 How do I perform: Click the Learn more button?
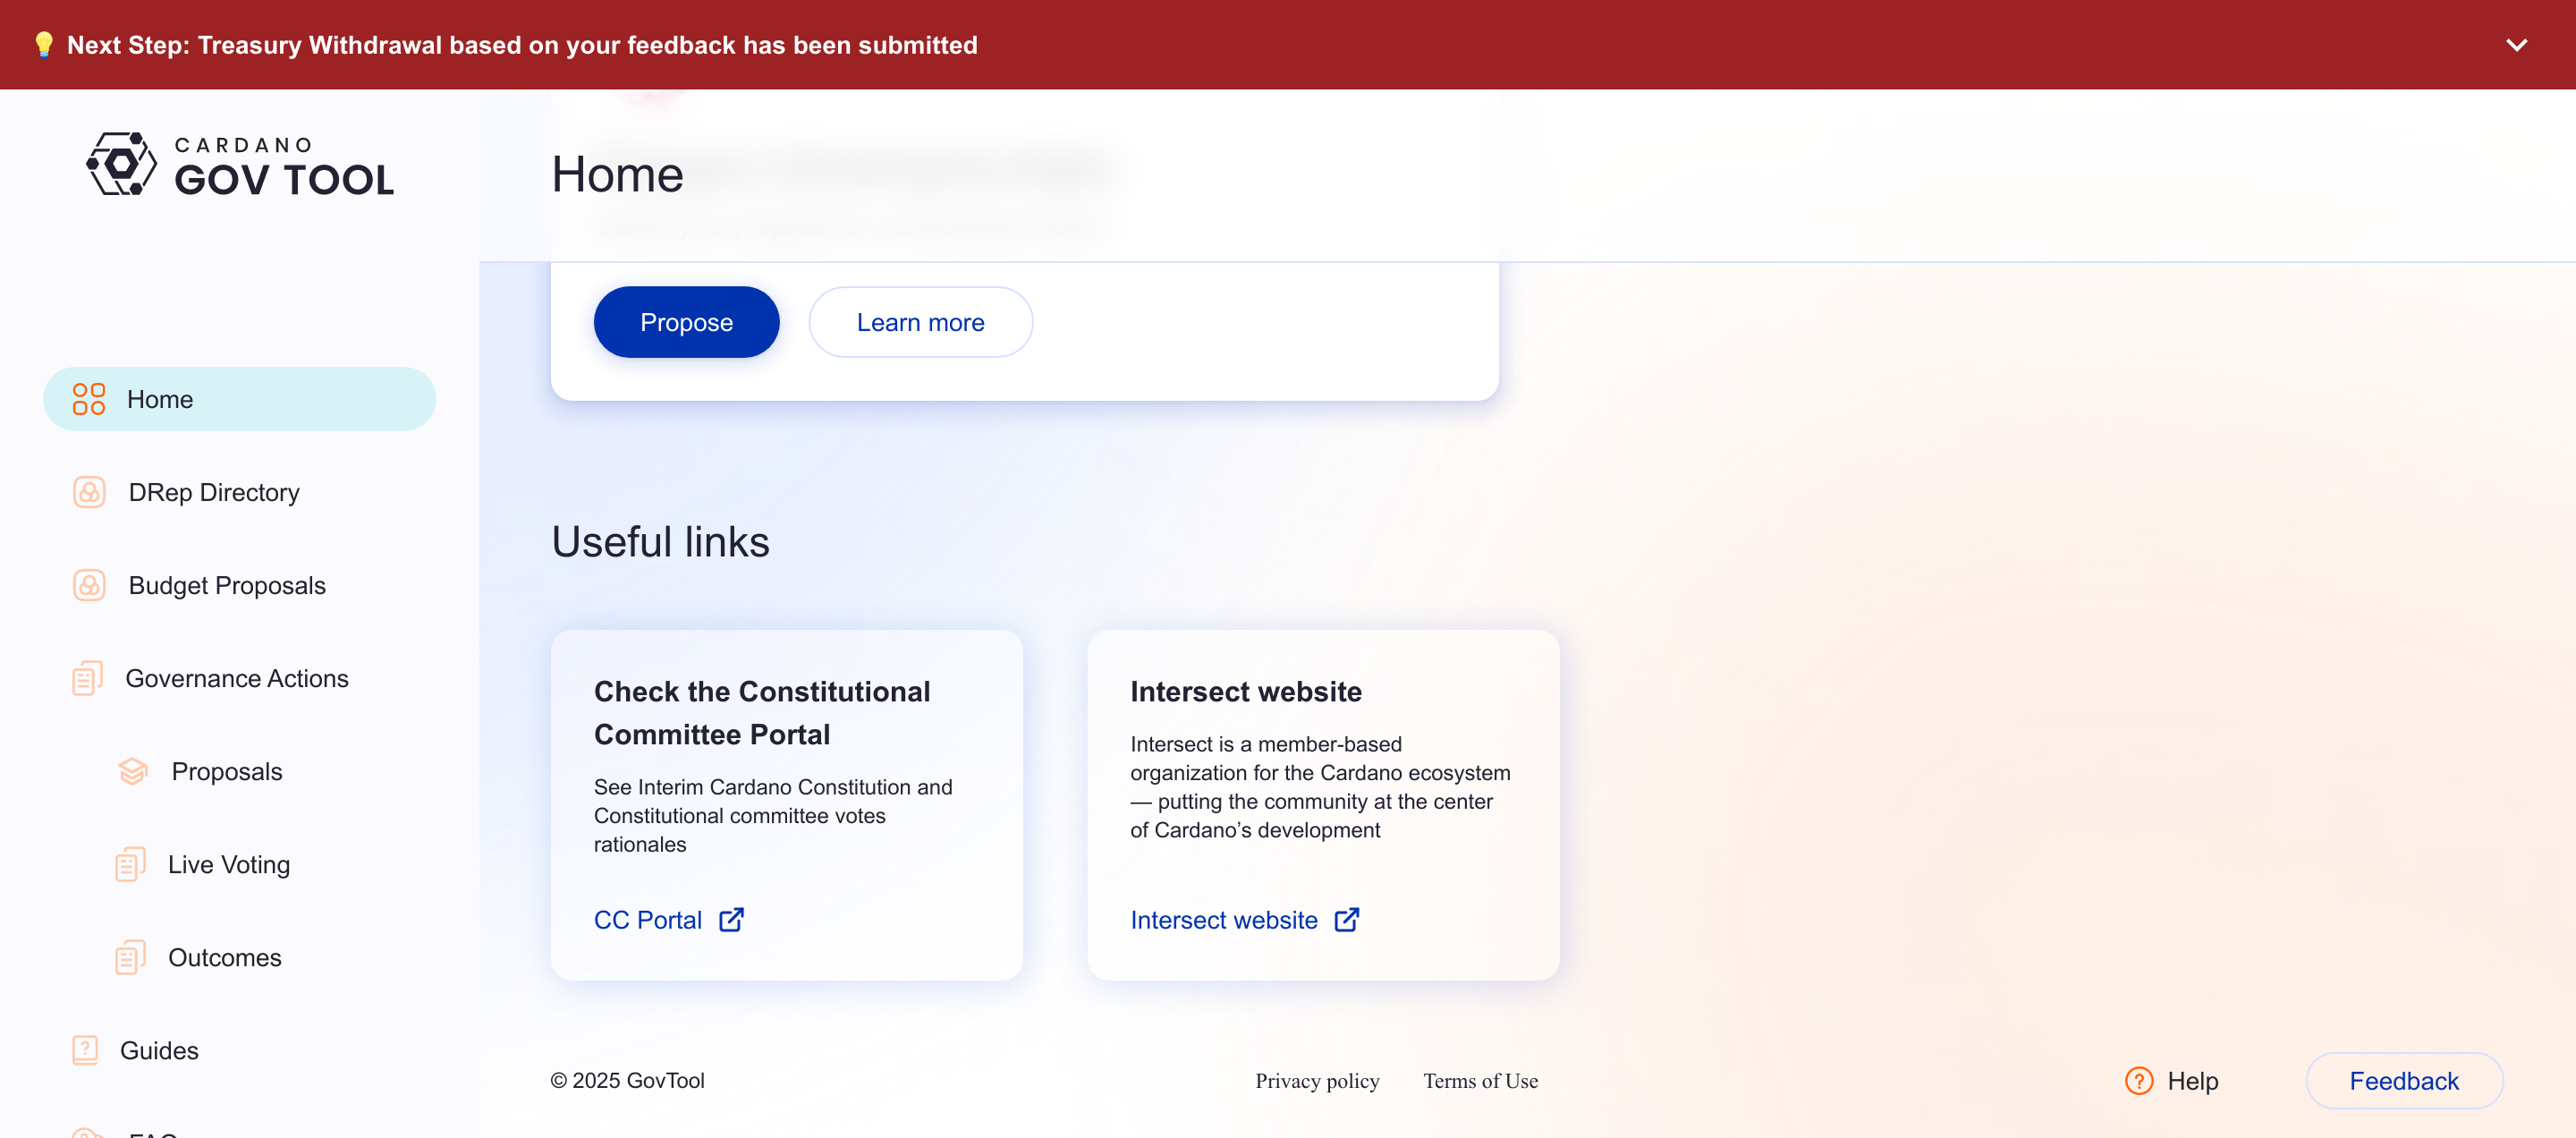(x=920, y=322)
